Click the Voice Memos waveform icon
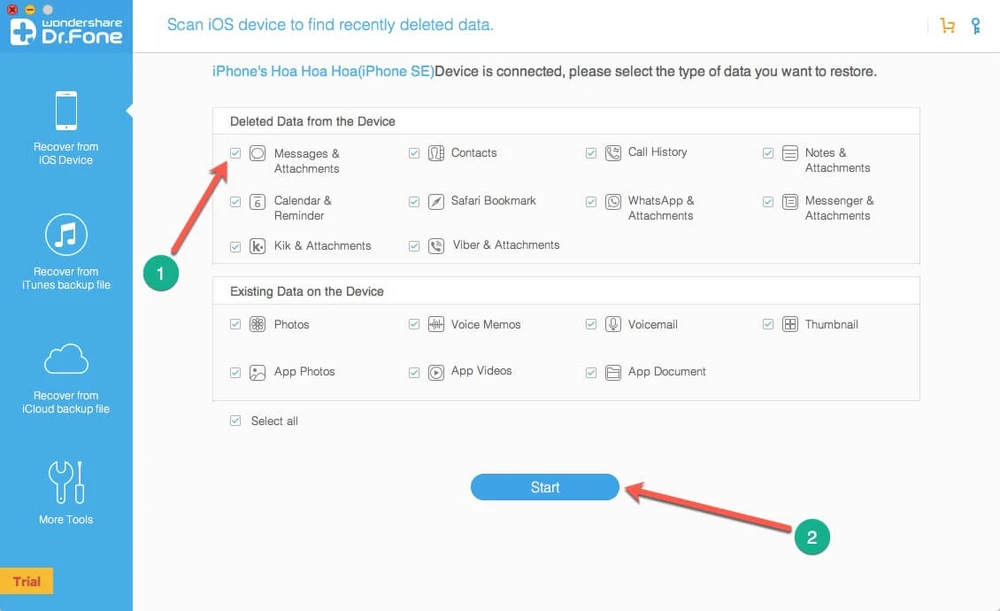The height and width of the screenshot is (611, 1000). (x=436, y=324)
